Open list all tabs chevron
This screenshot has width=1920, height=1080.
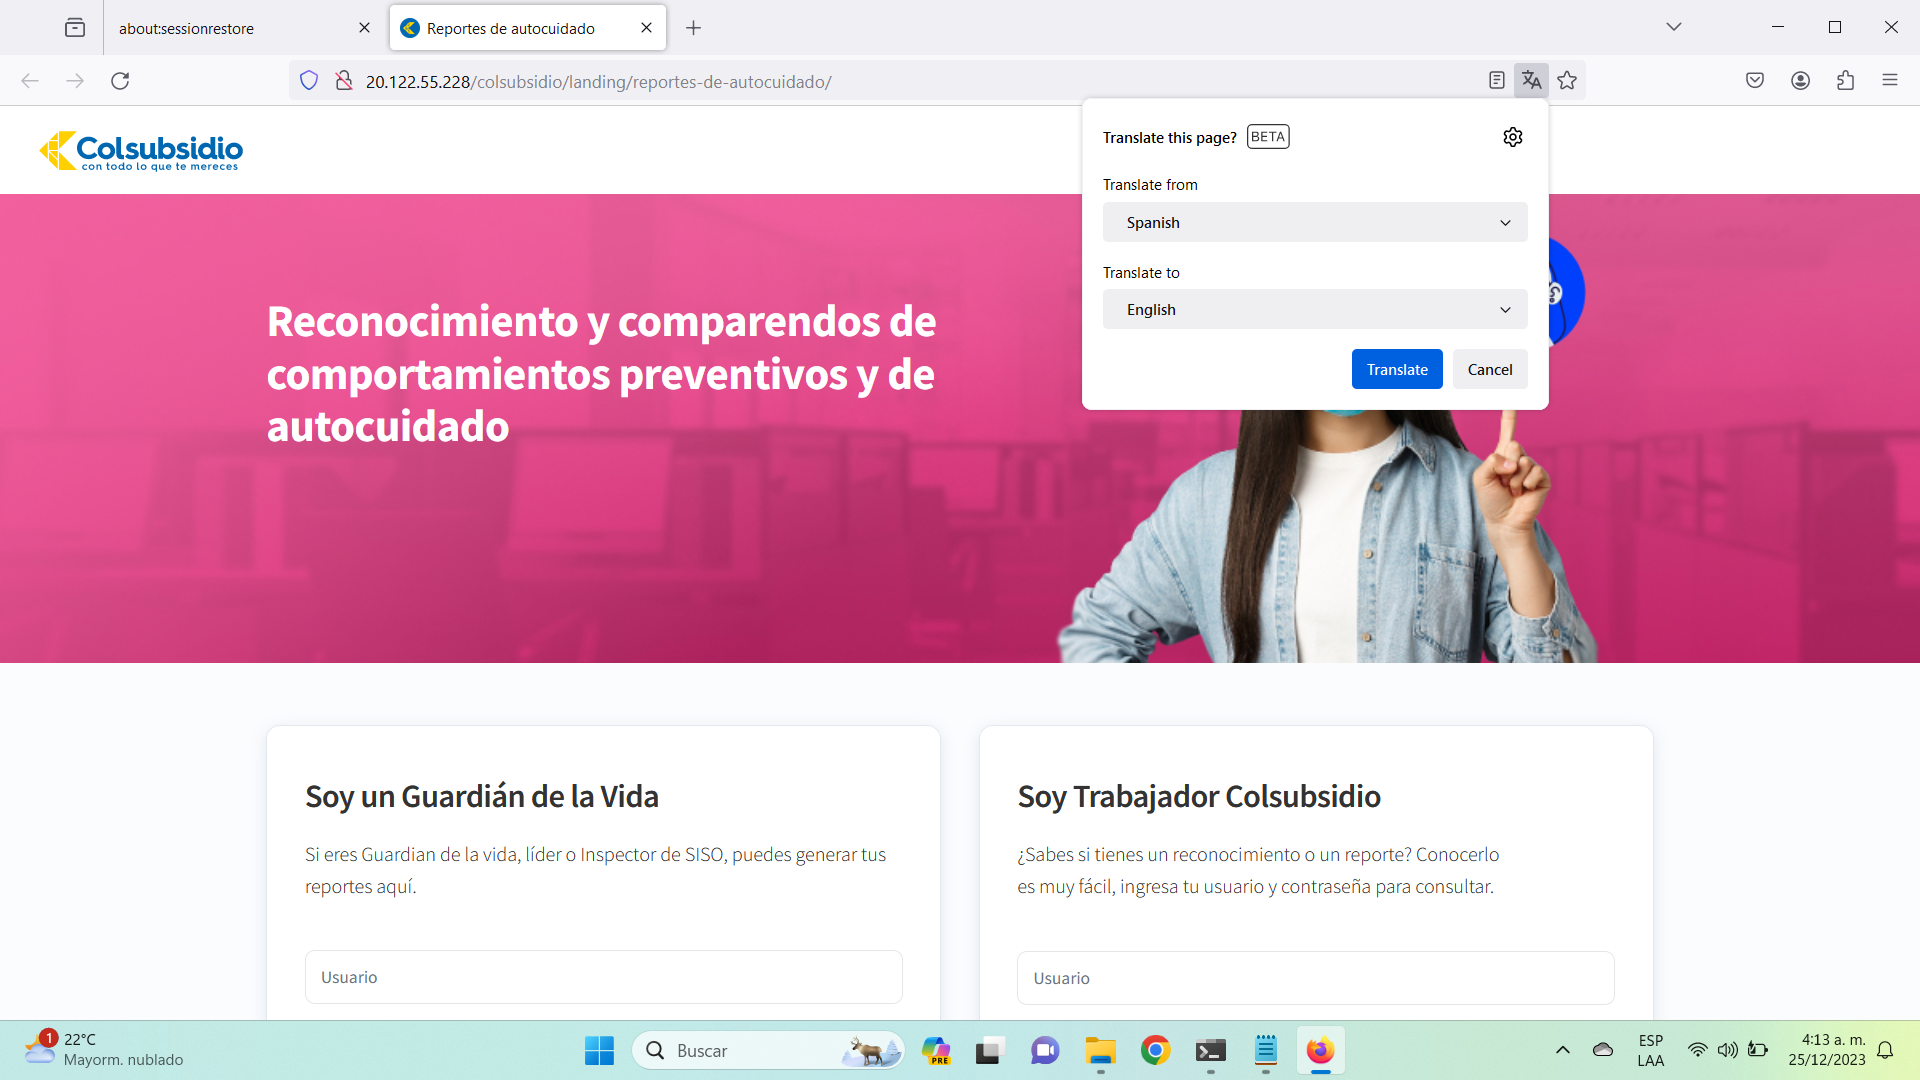pyautogui.click(x=1673, y=27)
